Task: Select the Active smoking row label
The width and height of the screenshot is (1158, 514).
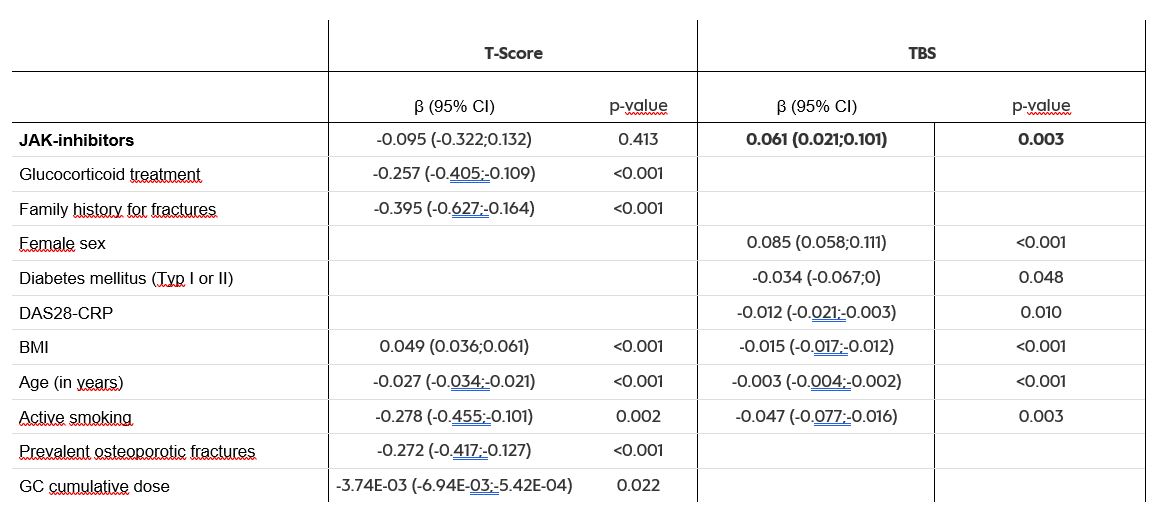Action: click(x=75, y=417)
